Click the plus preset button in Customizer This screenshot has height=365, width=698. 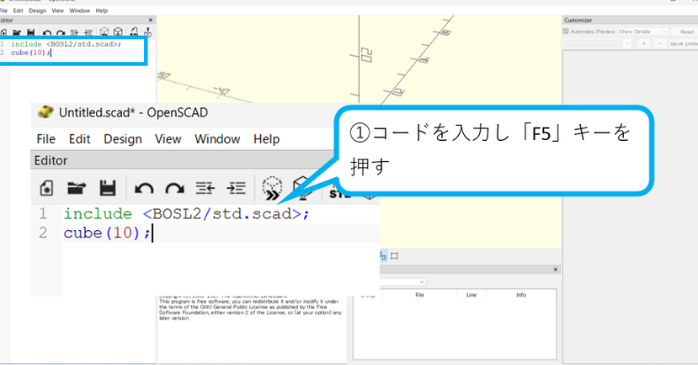click(x=643, y=44)
